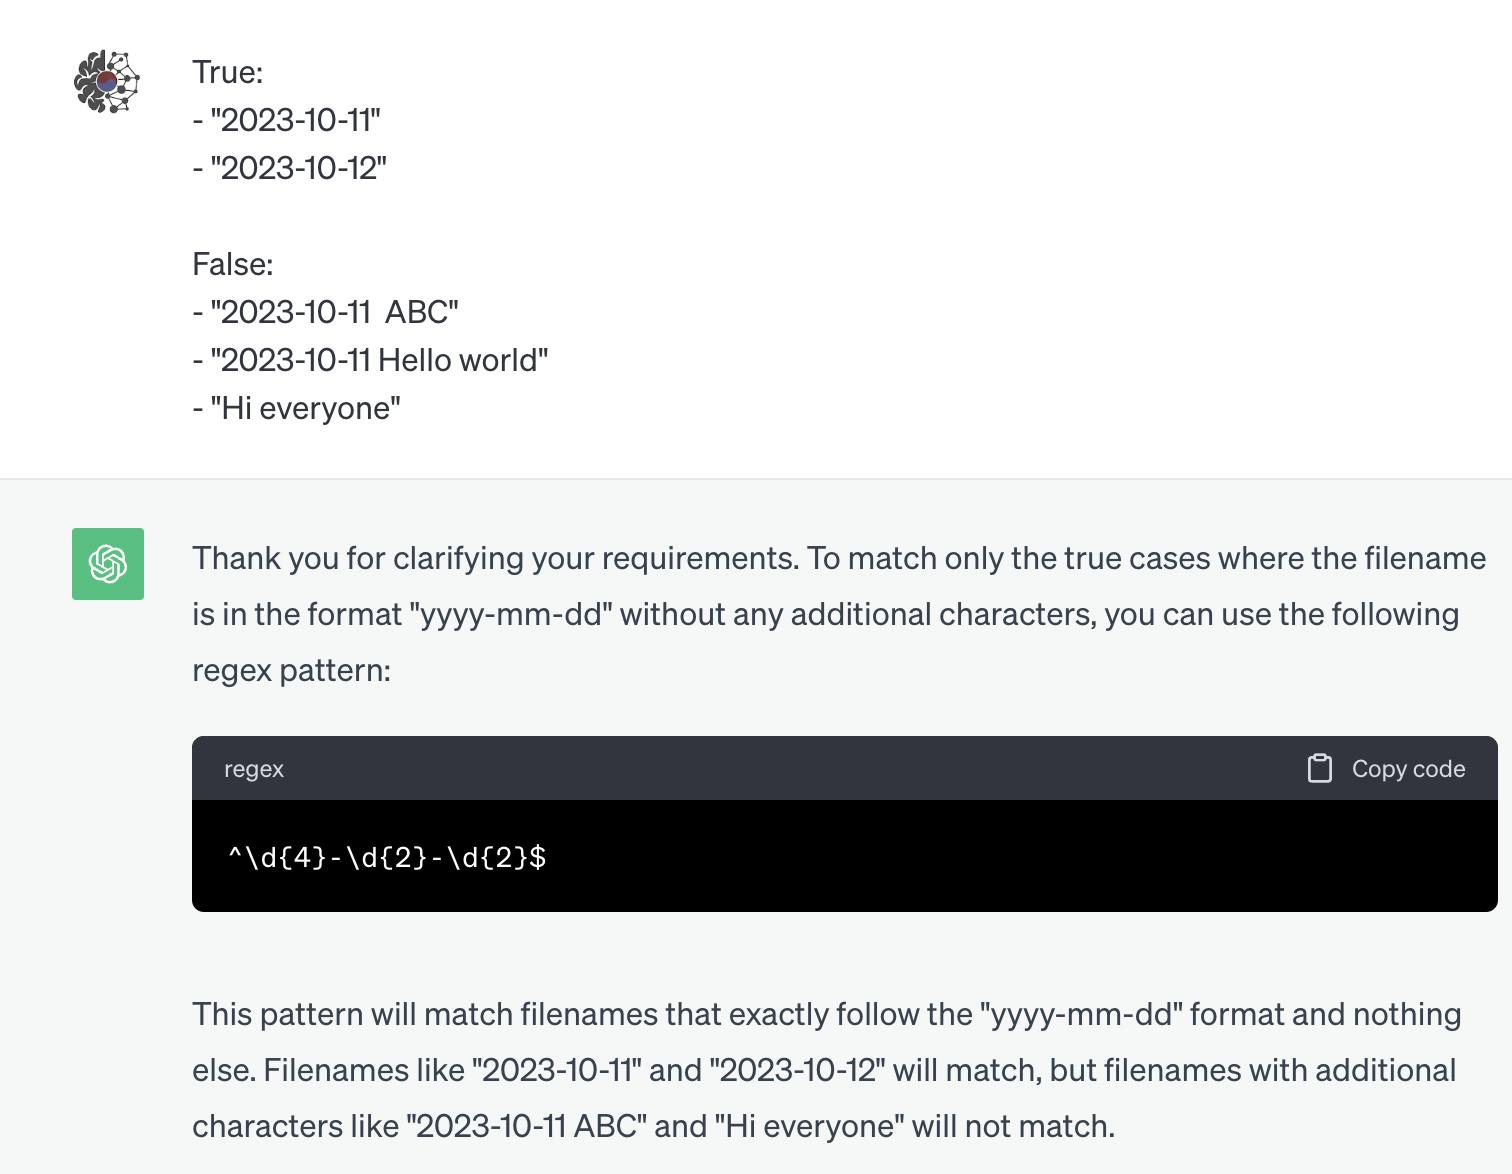Viewport: 1512px width, 1174px height.
Task: Click the "Hi everyone" false example line
Action: pyautogui.click(x=297, y=408)
